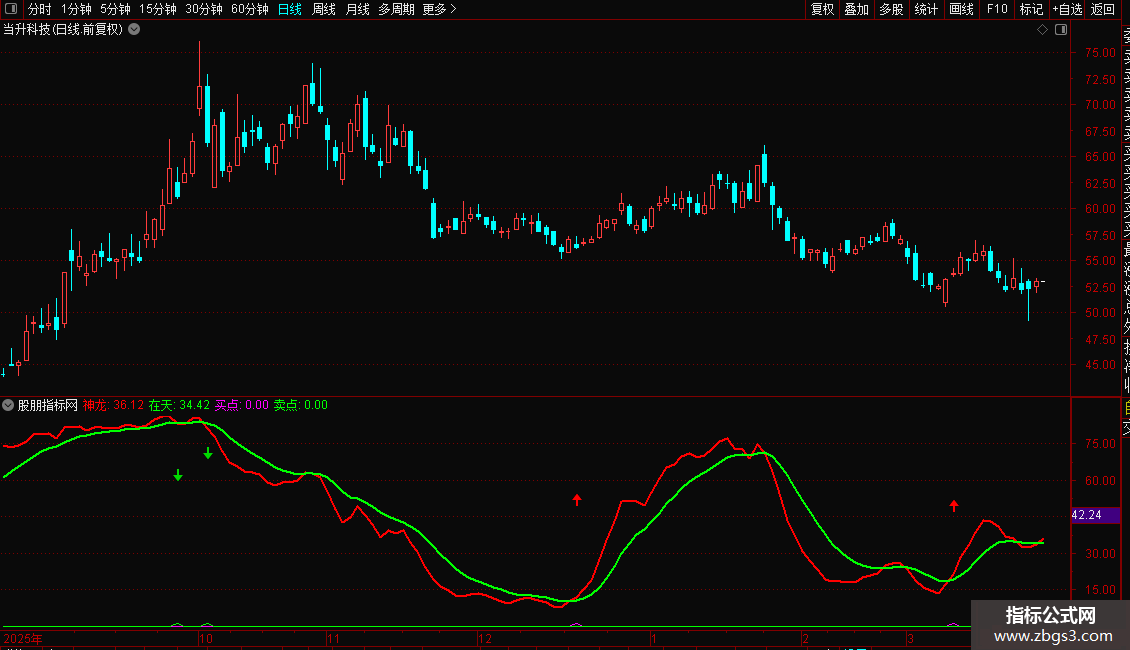Switch to 月线 monthly chart
Image resolution: width=1130 pixels, height=650 pixels.
[x=357, y=9]
